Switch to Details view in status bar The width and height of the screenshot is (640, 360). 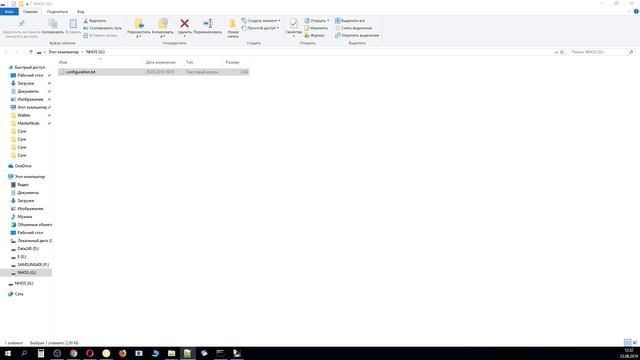point(627,342)
